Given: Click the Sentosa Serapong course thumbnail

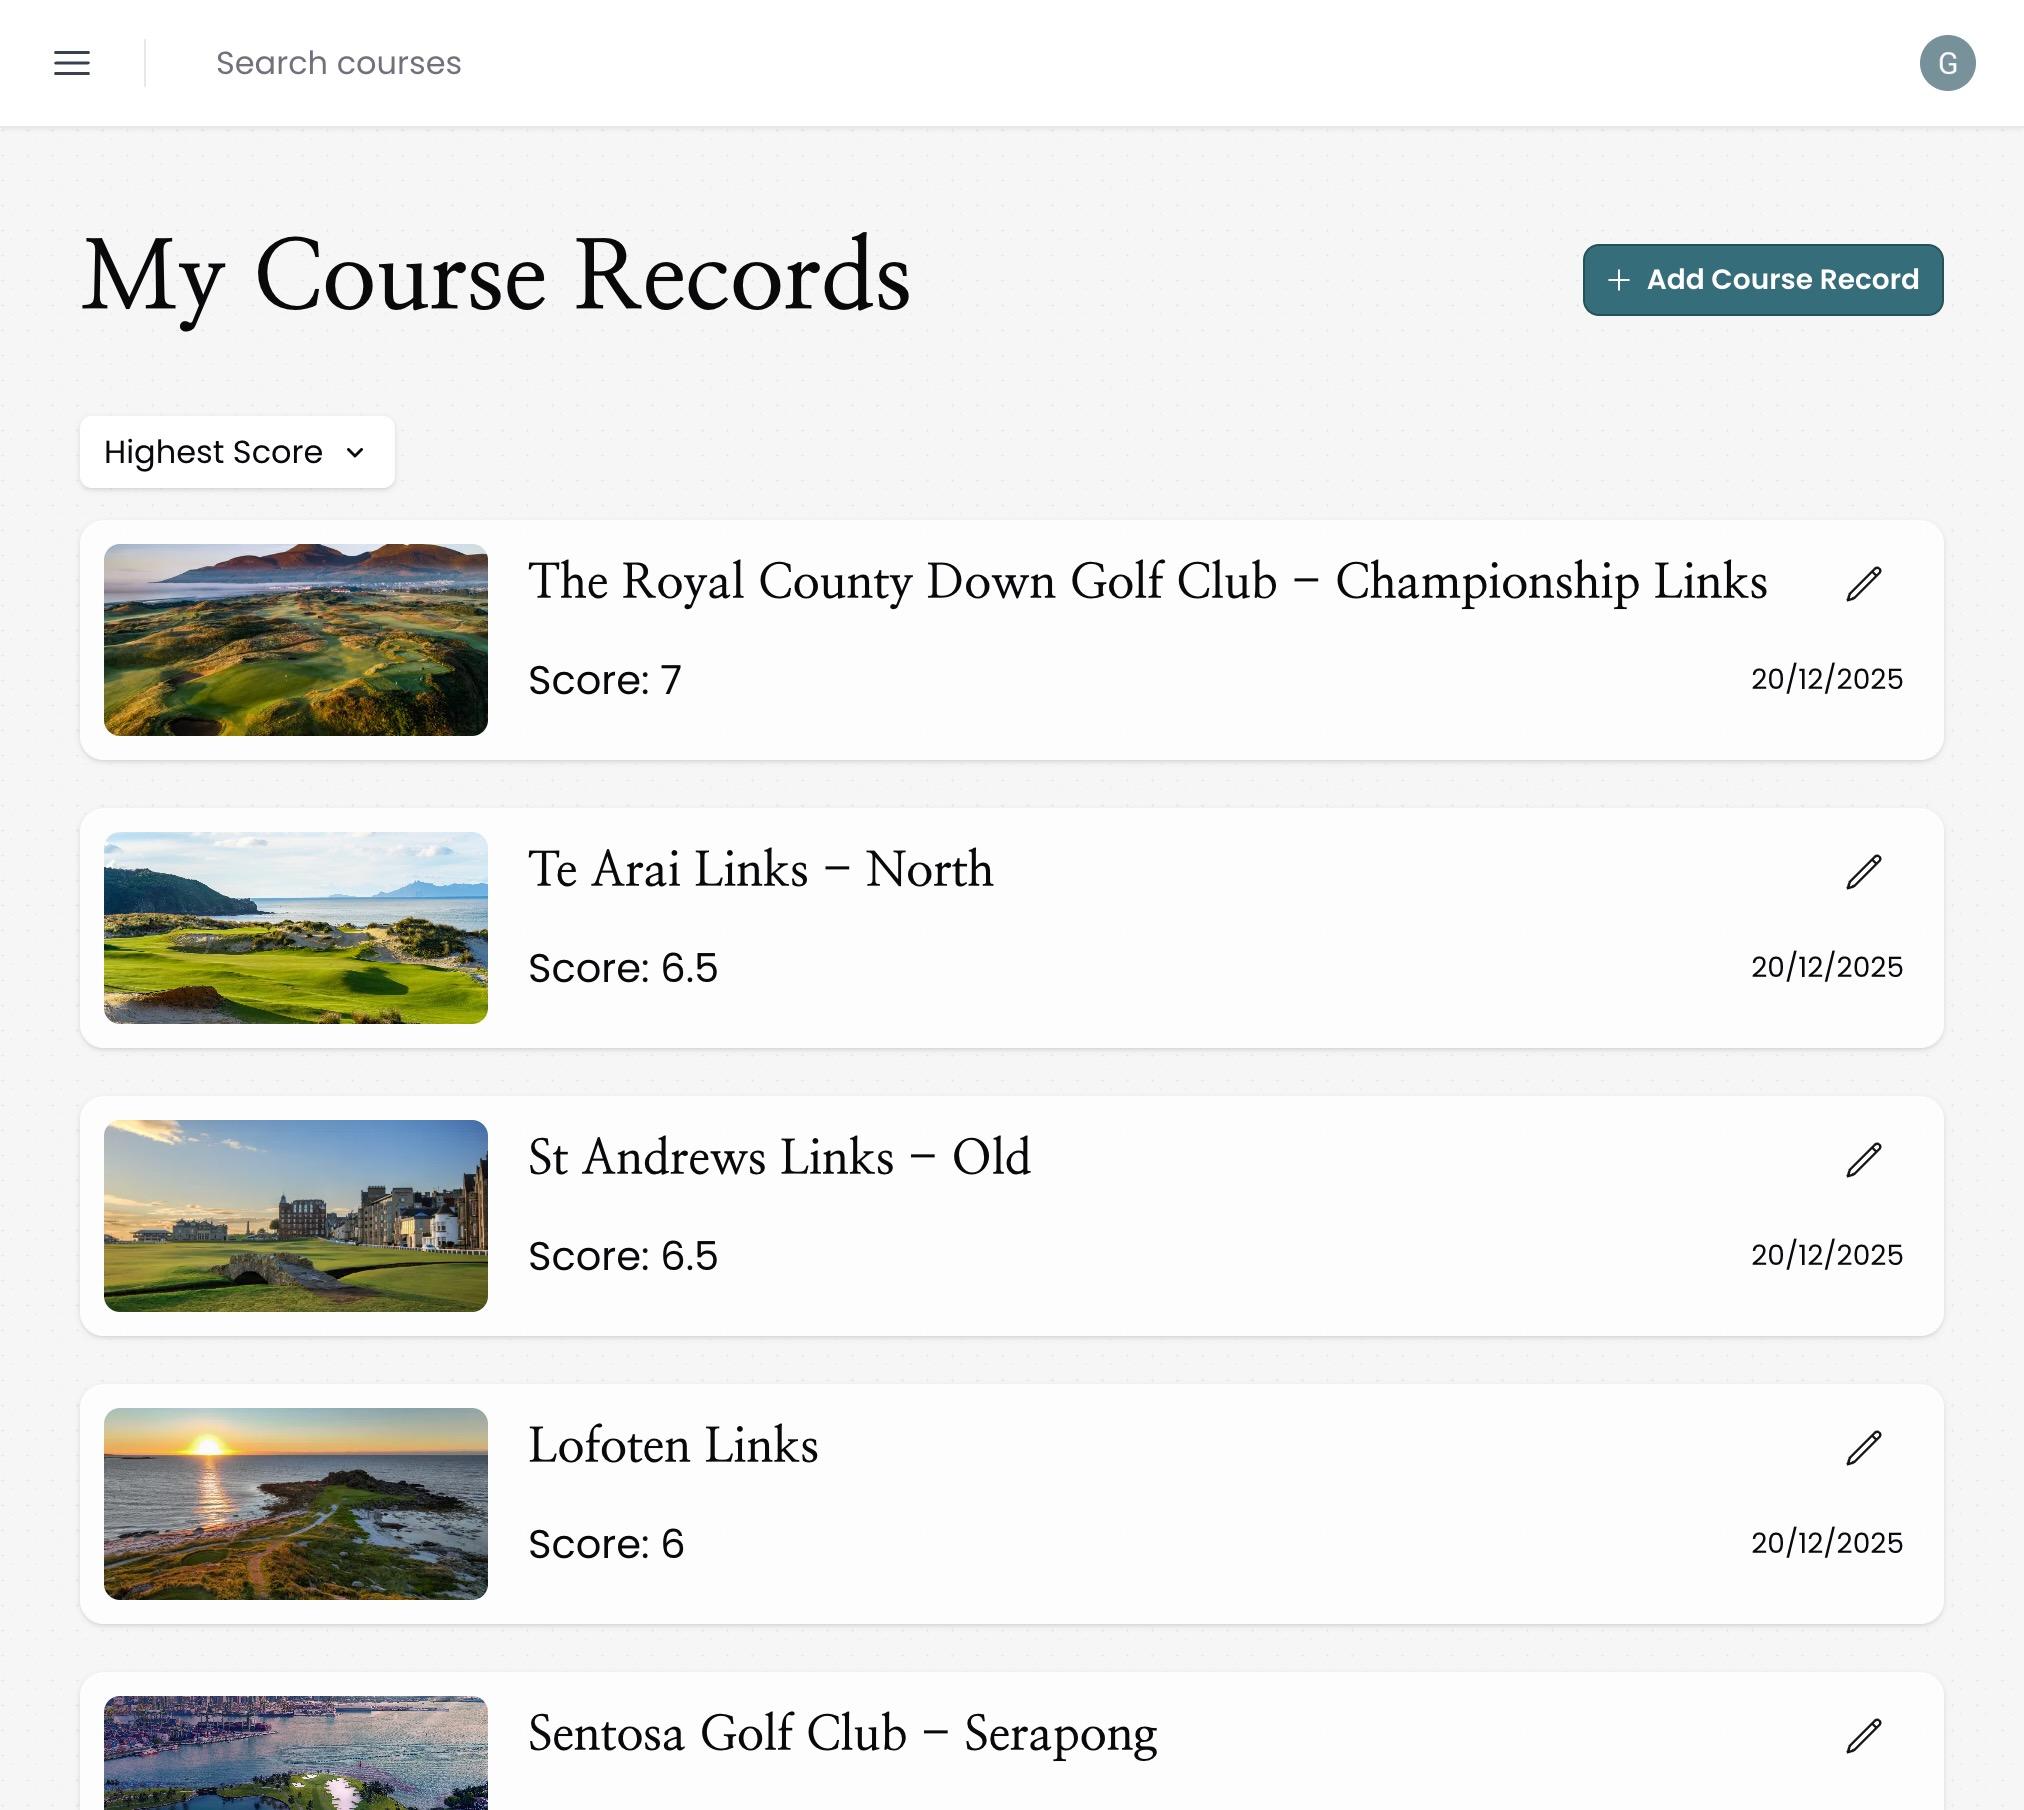Looking at the screenshot, I should click(295, 1760).
